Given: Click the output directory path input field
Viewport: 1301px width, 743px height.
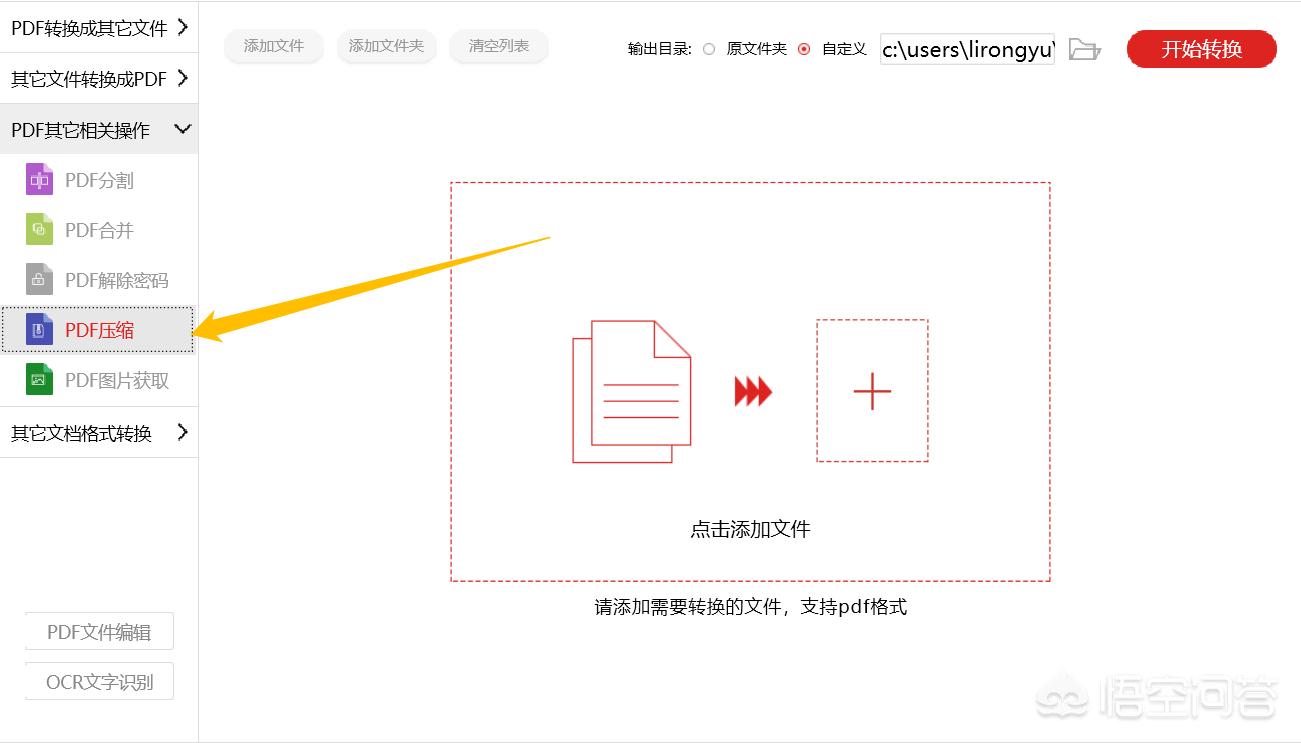Looking at the screenshot, I should (x=965, y=49).
